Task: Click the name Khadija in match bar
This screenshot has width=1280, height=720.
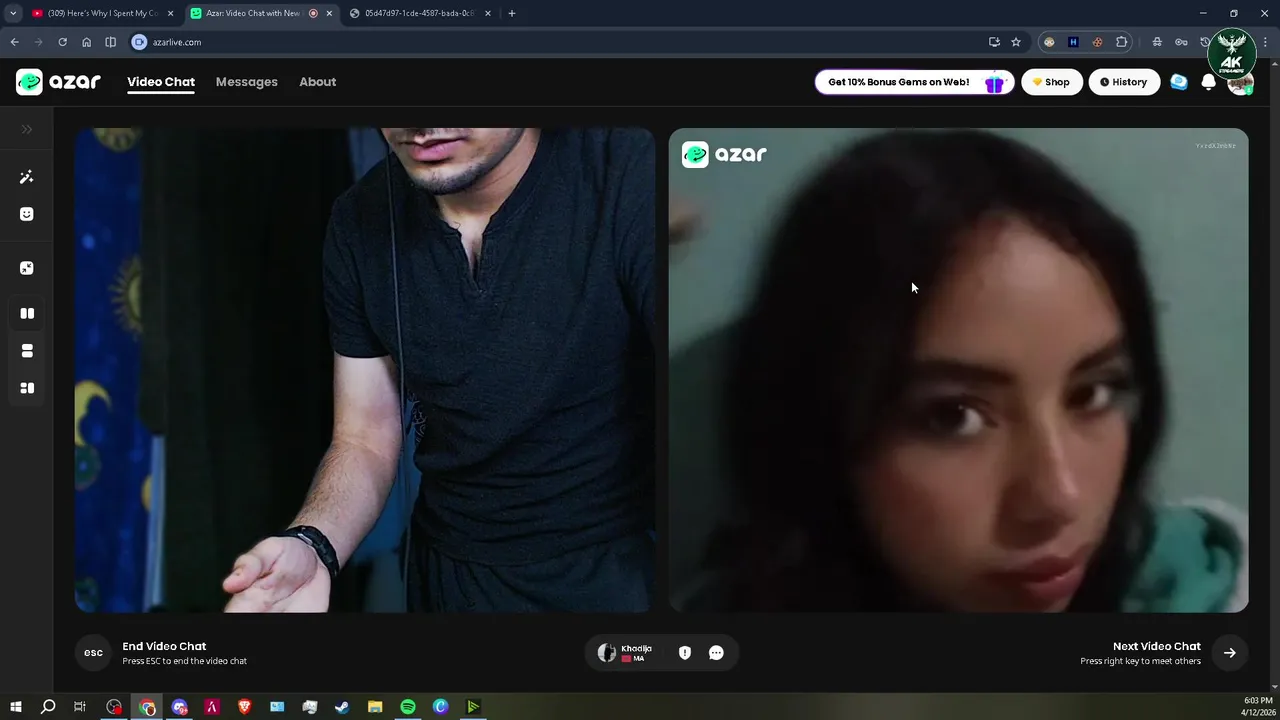Action: [x=636, y=648]
